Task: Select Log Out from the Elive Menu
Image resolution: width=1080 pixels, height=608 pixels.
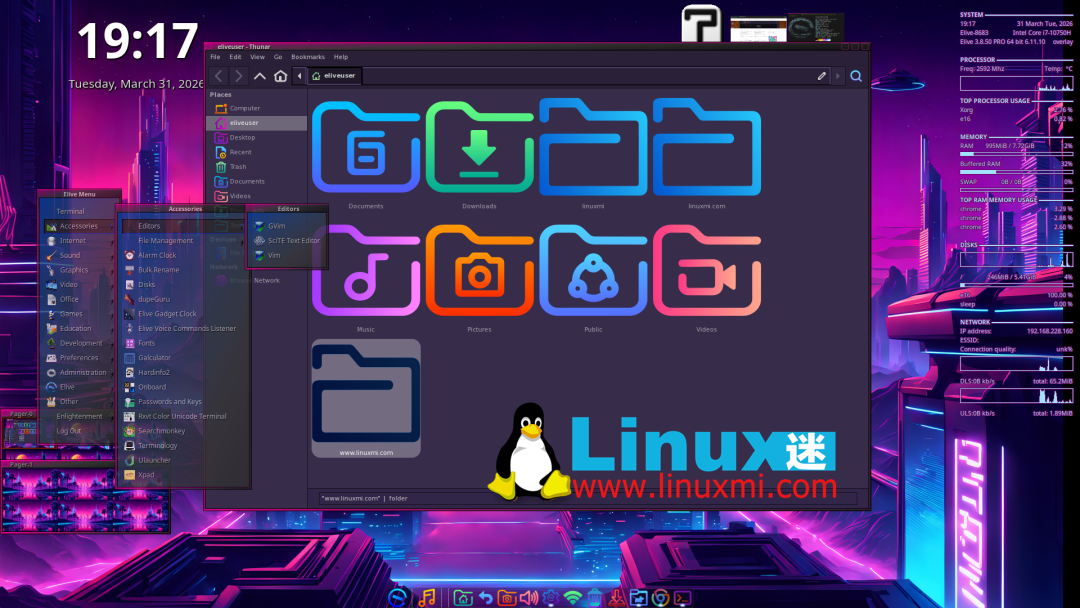Action: point(71,430)
